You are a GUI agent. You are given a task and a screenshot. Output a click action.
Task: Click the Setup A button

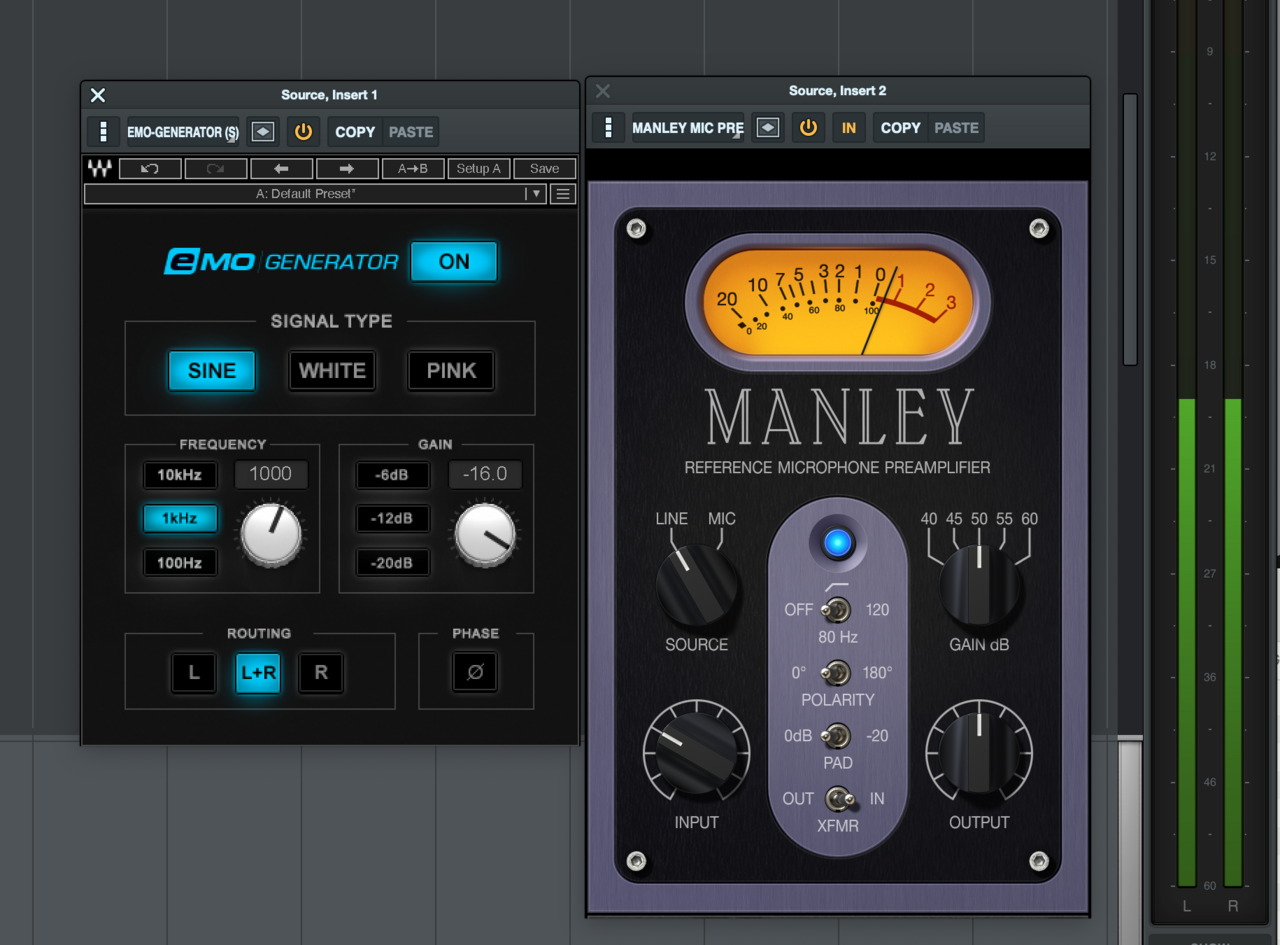479,169
